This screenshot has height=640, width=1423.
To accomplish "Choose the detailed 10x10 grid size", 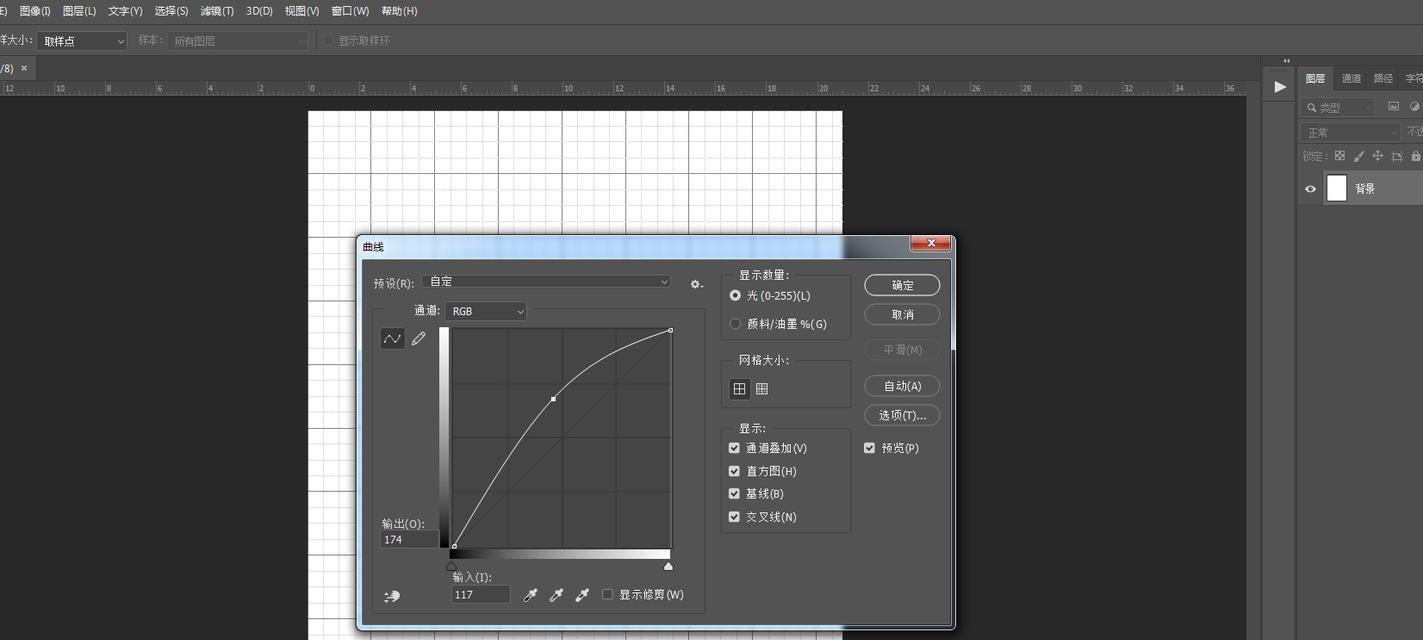I will tap(762, 389).
